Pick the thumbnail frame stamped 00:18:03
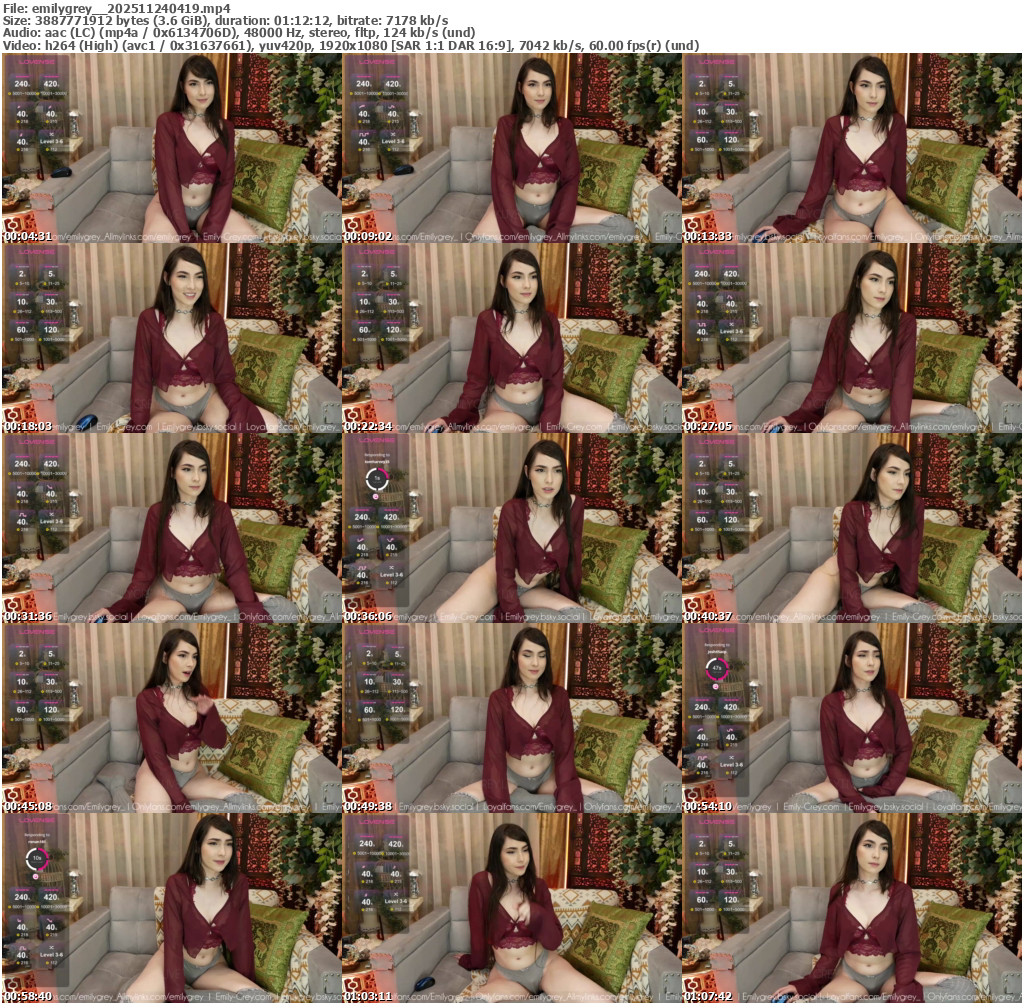This screenshot has height=1003, width=1024. (x=172, y=338)
